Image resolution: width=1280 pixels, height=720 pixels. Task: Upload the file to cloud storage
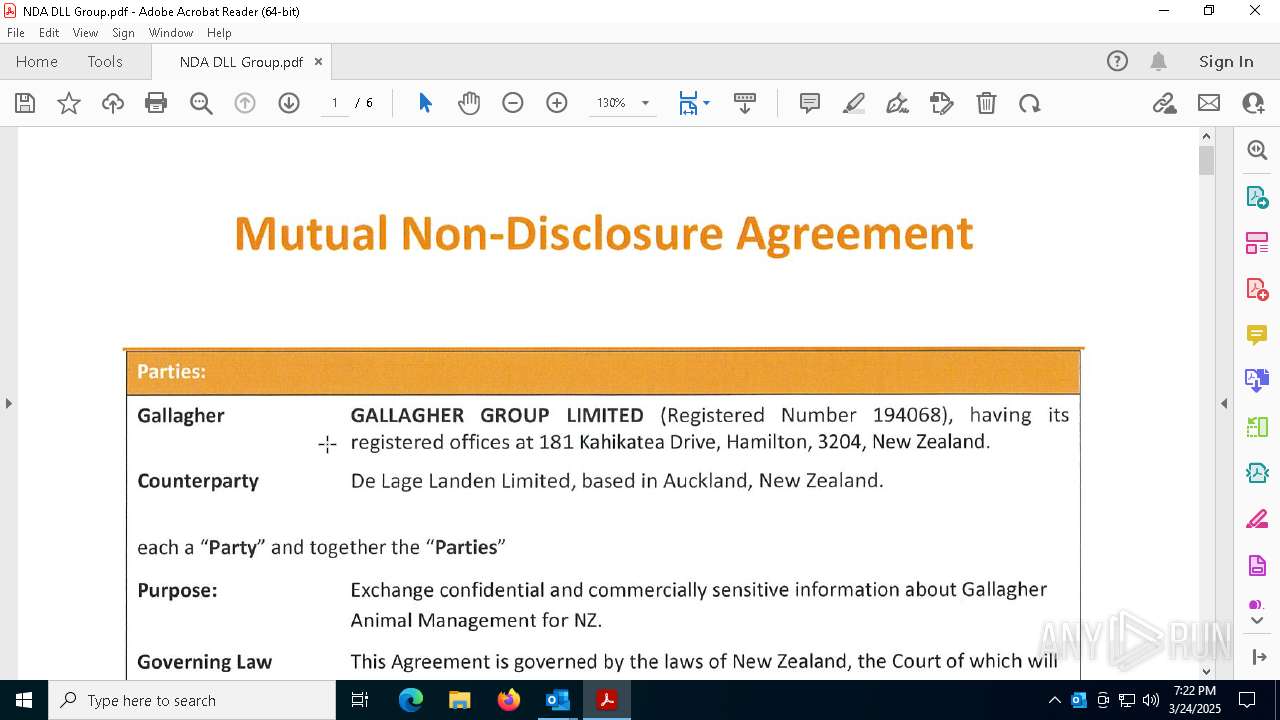[x=113, y=103]
